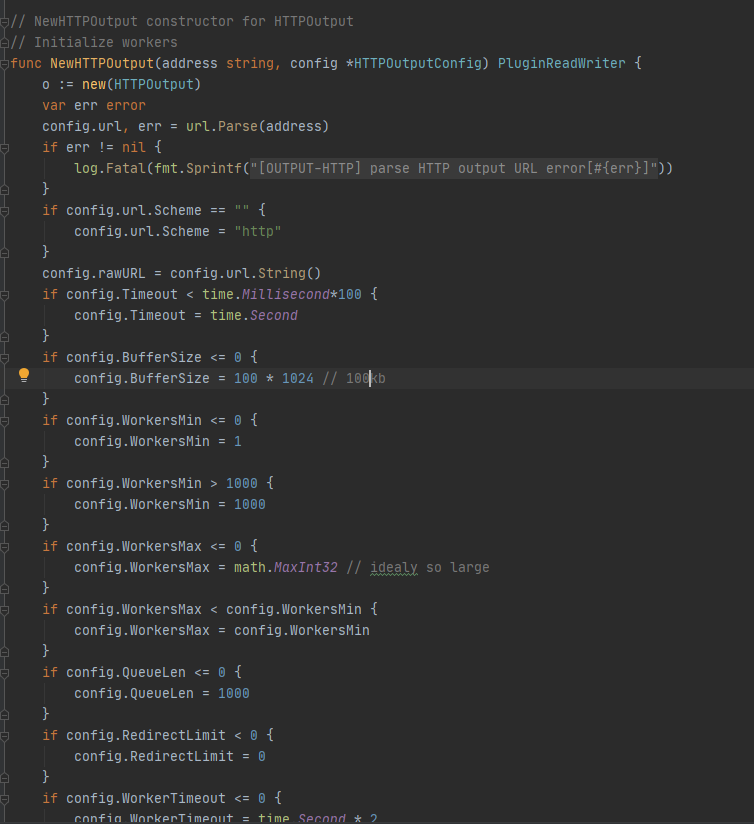Collapse the 'if config.Timeout' block fold marker
The height and width of the screenshot is (824, 754).
[4, 295]
